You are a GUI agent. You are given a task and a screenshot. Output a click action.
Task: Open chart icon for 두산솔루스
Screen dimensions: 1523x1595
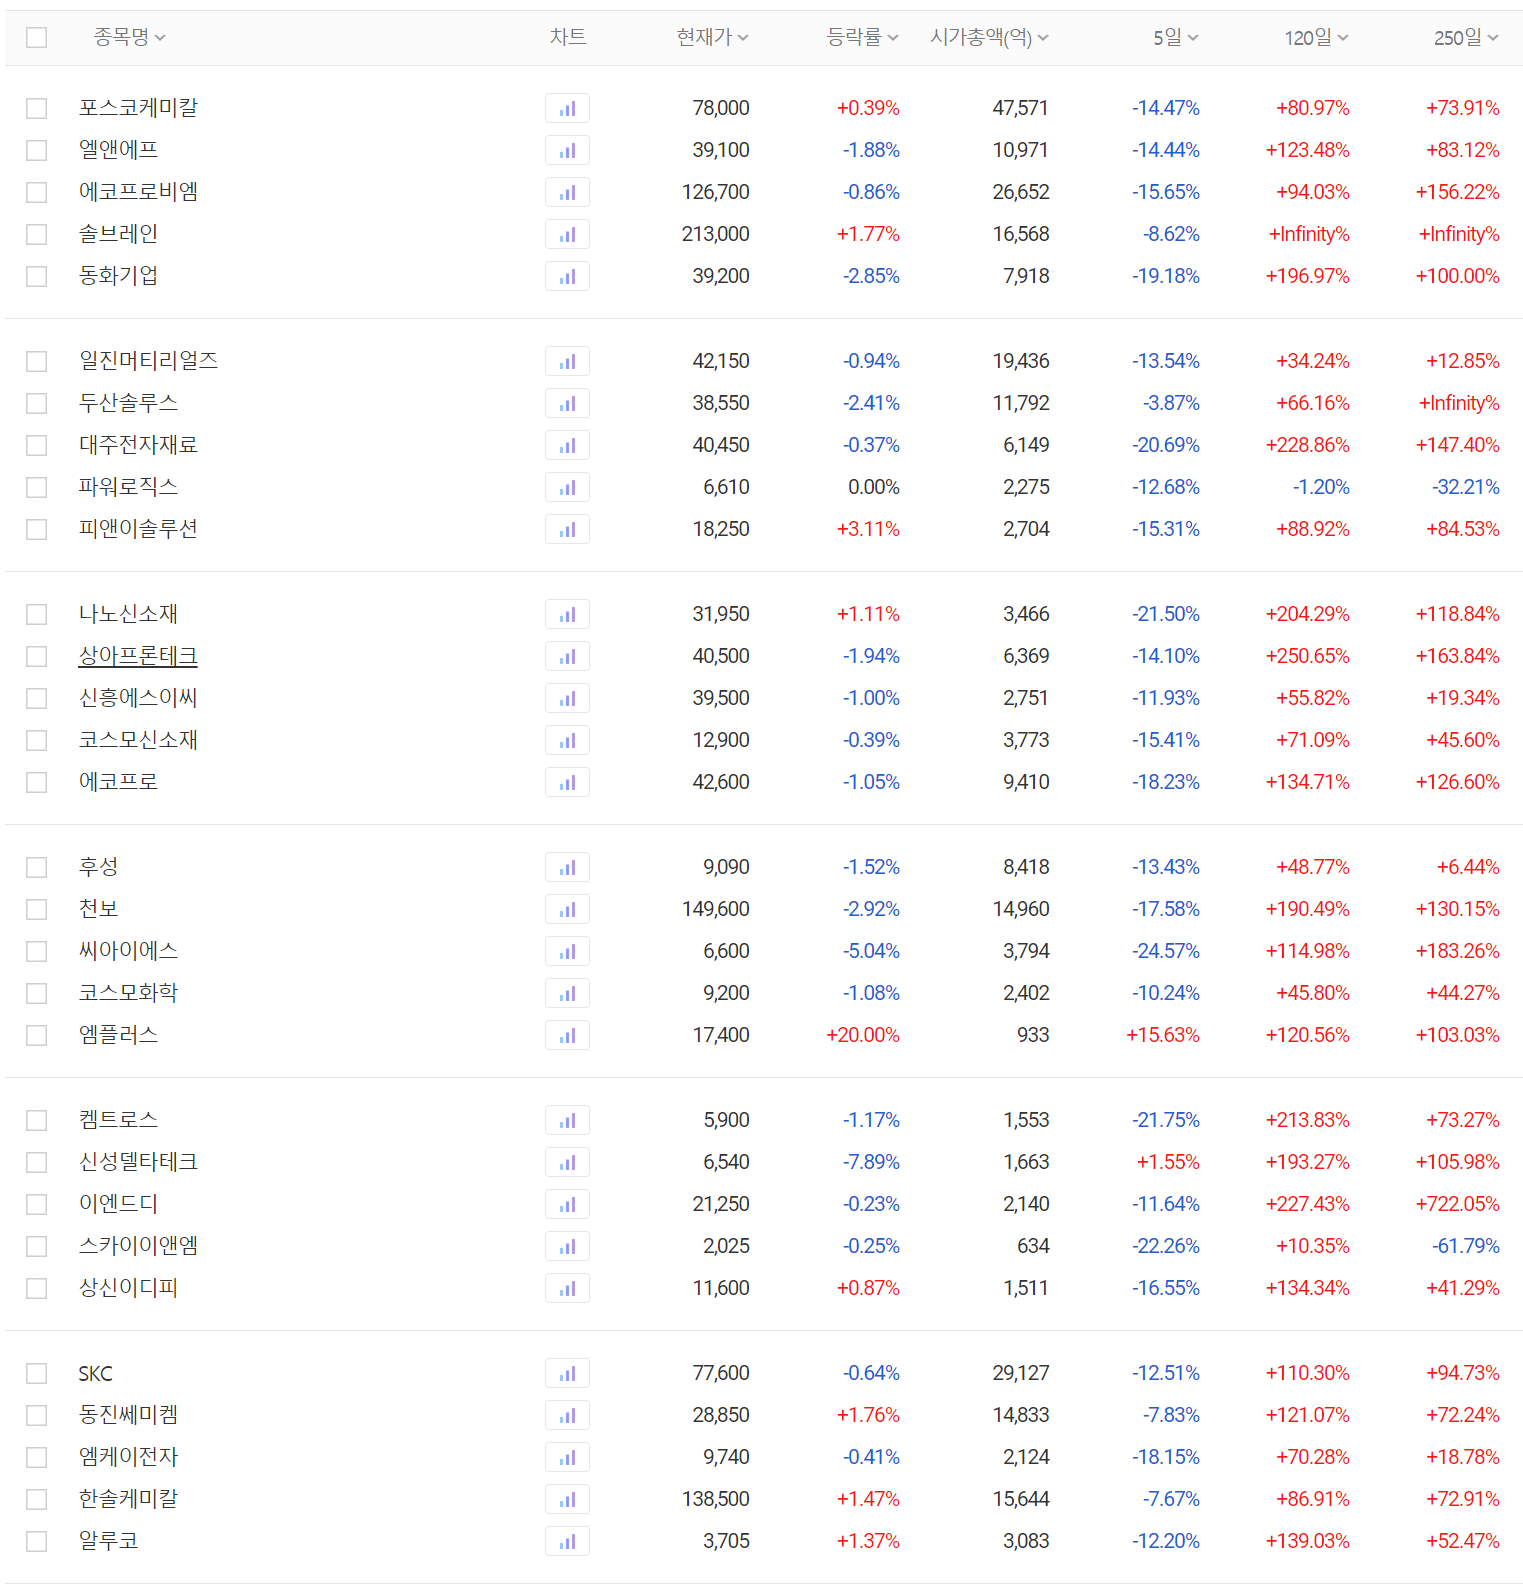click(x=567, y=403)
